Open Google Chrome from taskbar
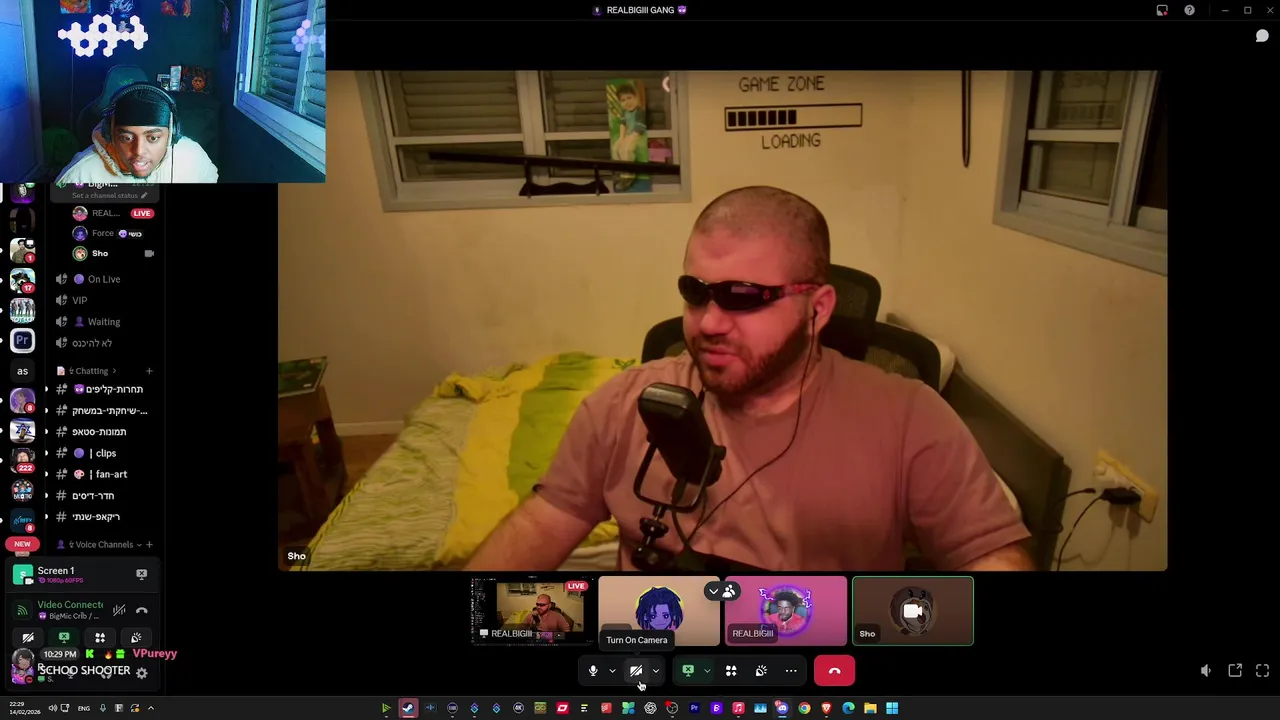The height and width of the screenshot is (720, 1280). [804, 708]
